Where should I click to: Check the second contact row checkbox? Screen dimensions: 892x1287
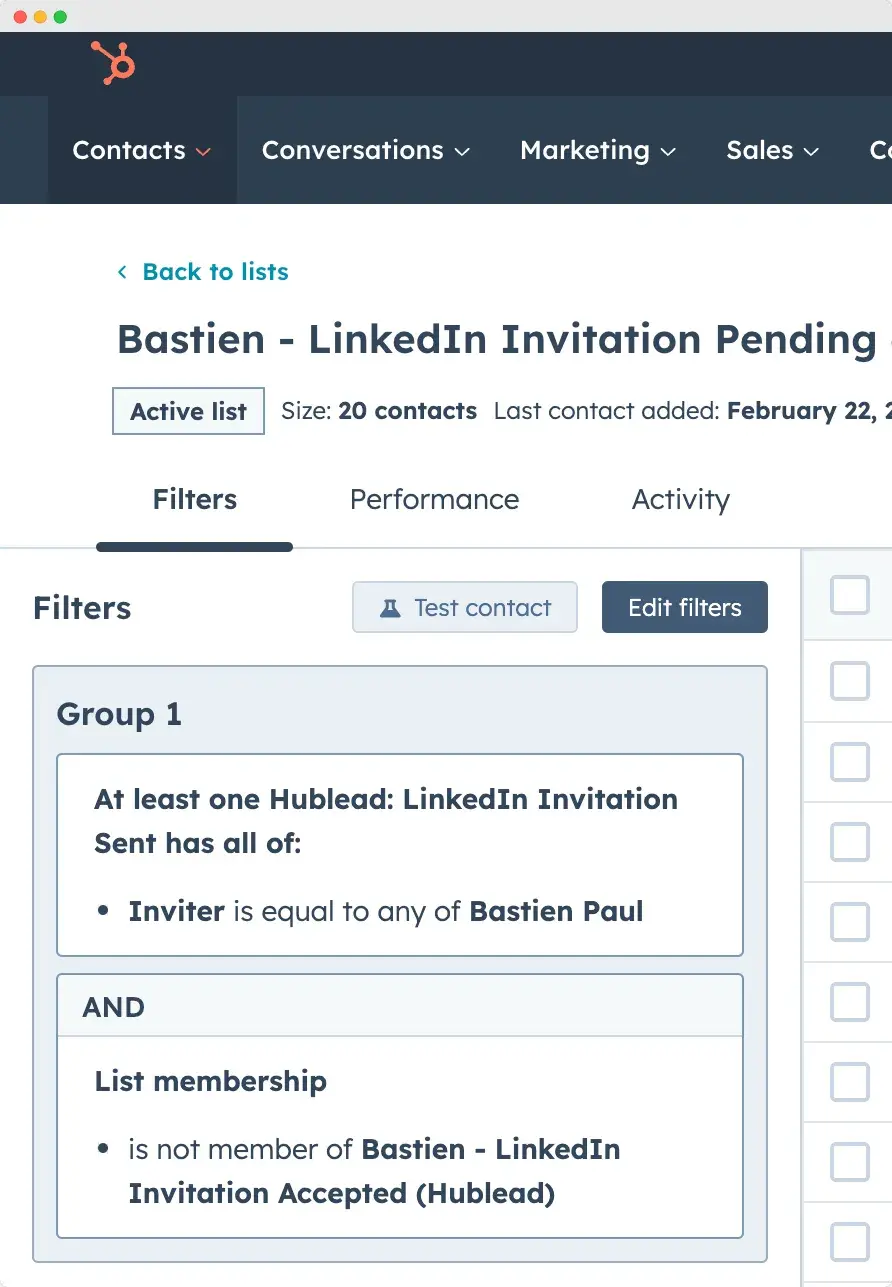tap(850, 762)
